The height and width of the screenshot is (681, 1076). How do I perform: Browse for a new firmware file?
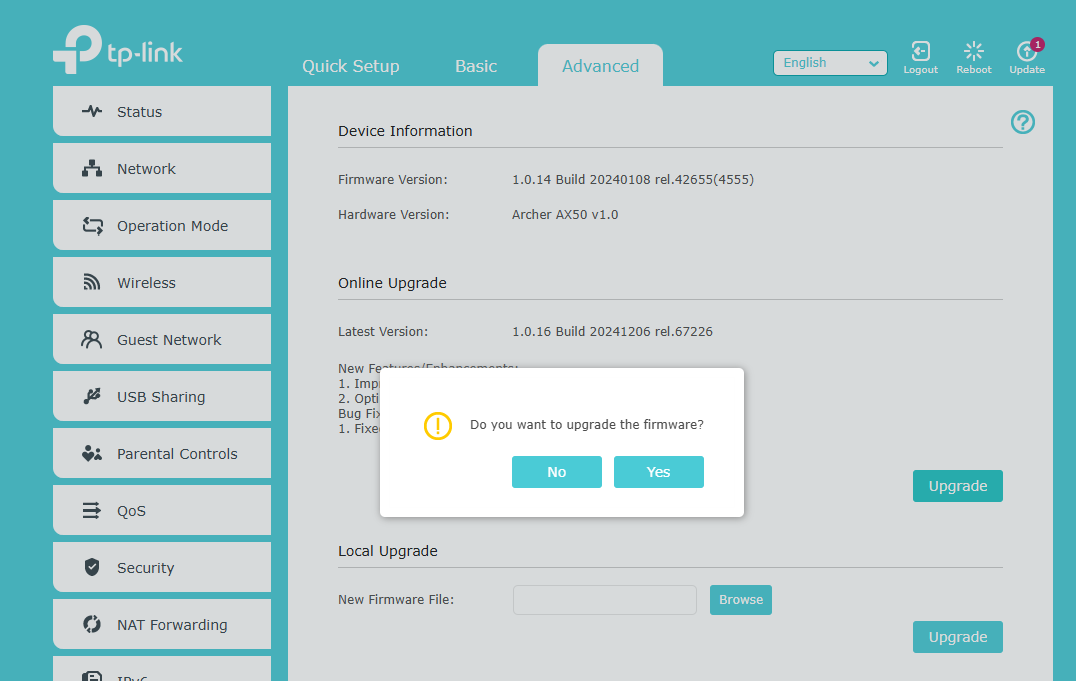click(740, 600)
